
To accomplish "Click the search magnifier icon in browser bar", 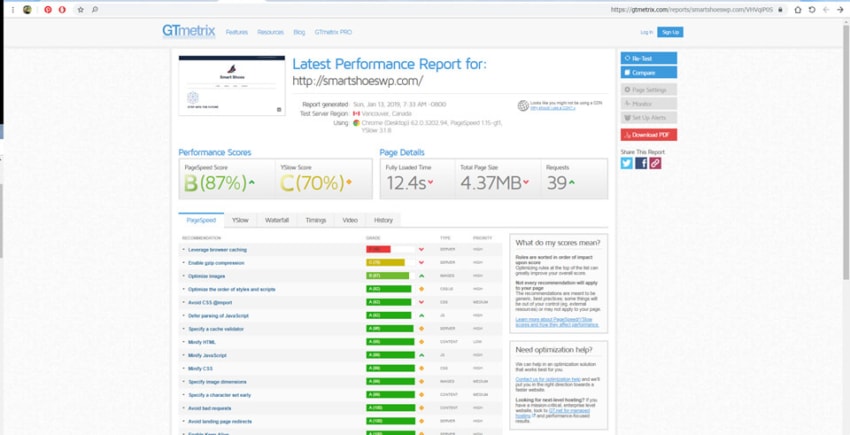I will click(95, 9).
